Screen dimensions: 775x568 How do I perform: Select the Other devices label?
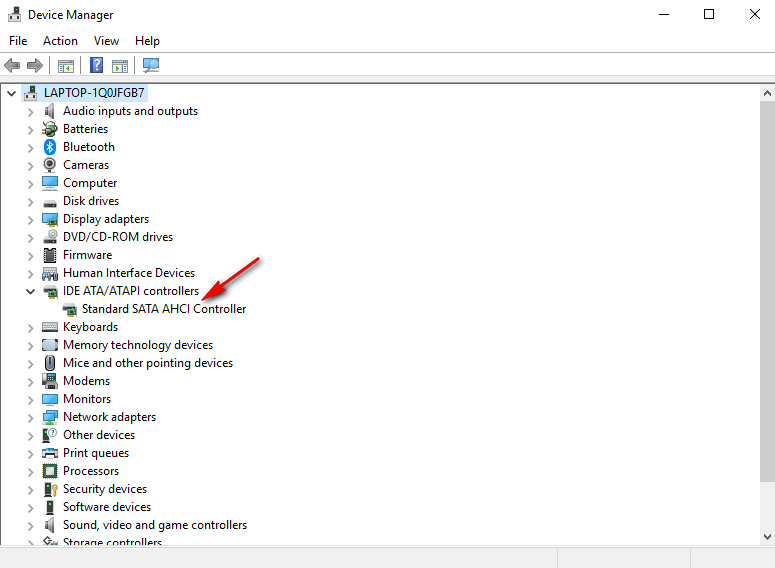click(x=99, y=435)
